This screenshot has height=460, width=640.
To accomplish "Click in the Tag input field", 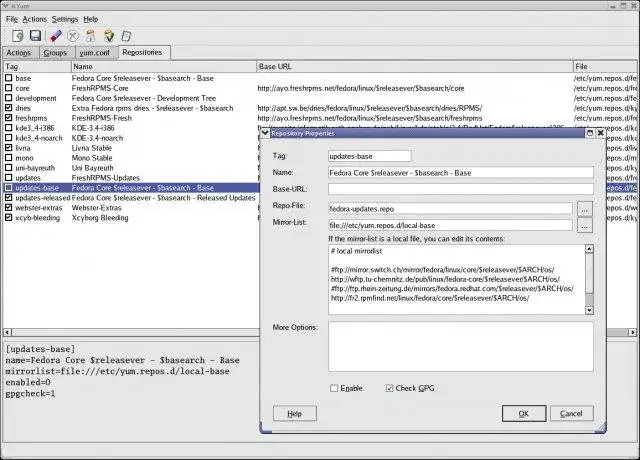I will click(369, 156).
